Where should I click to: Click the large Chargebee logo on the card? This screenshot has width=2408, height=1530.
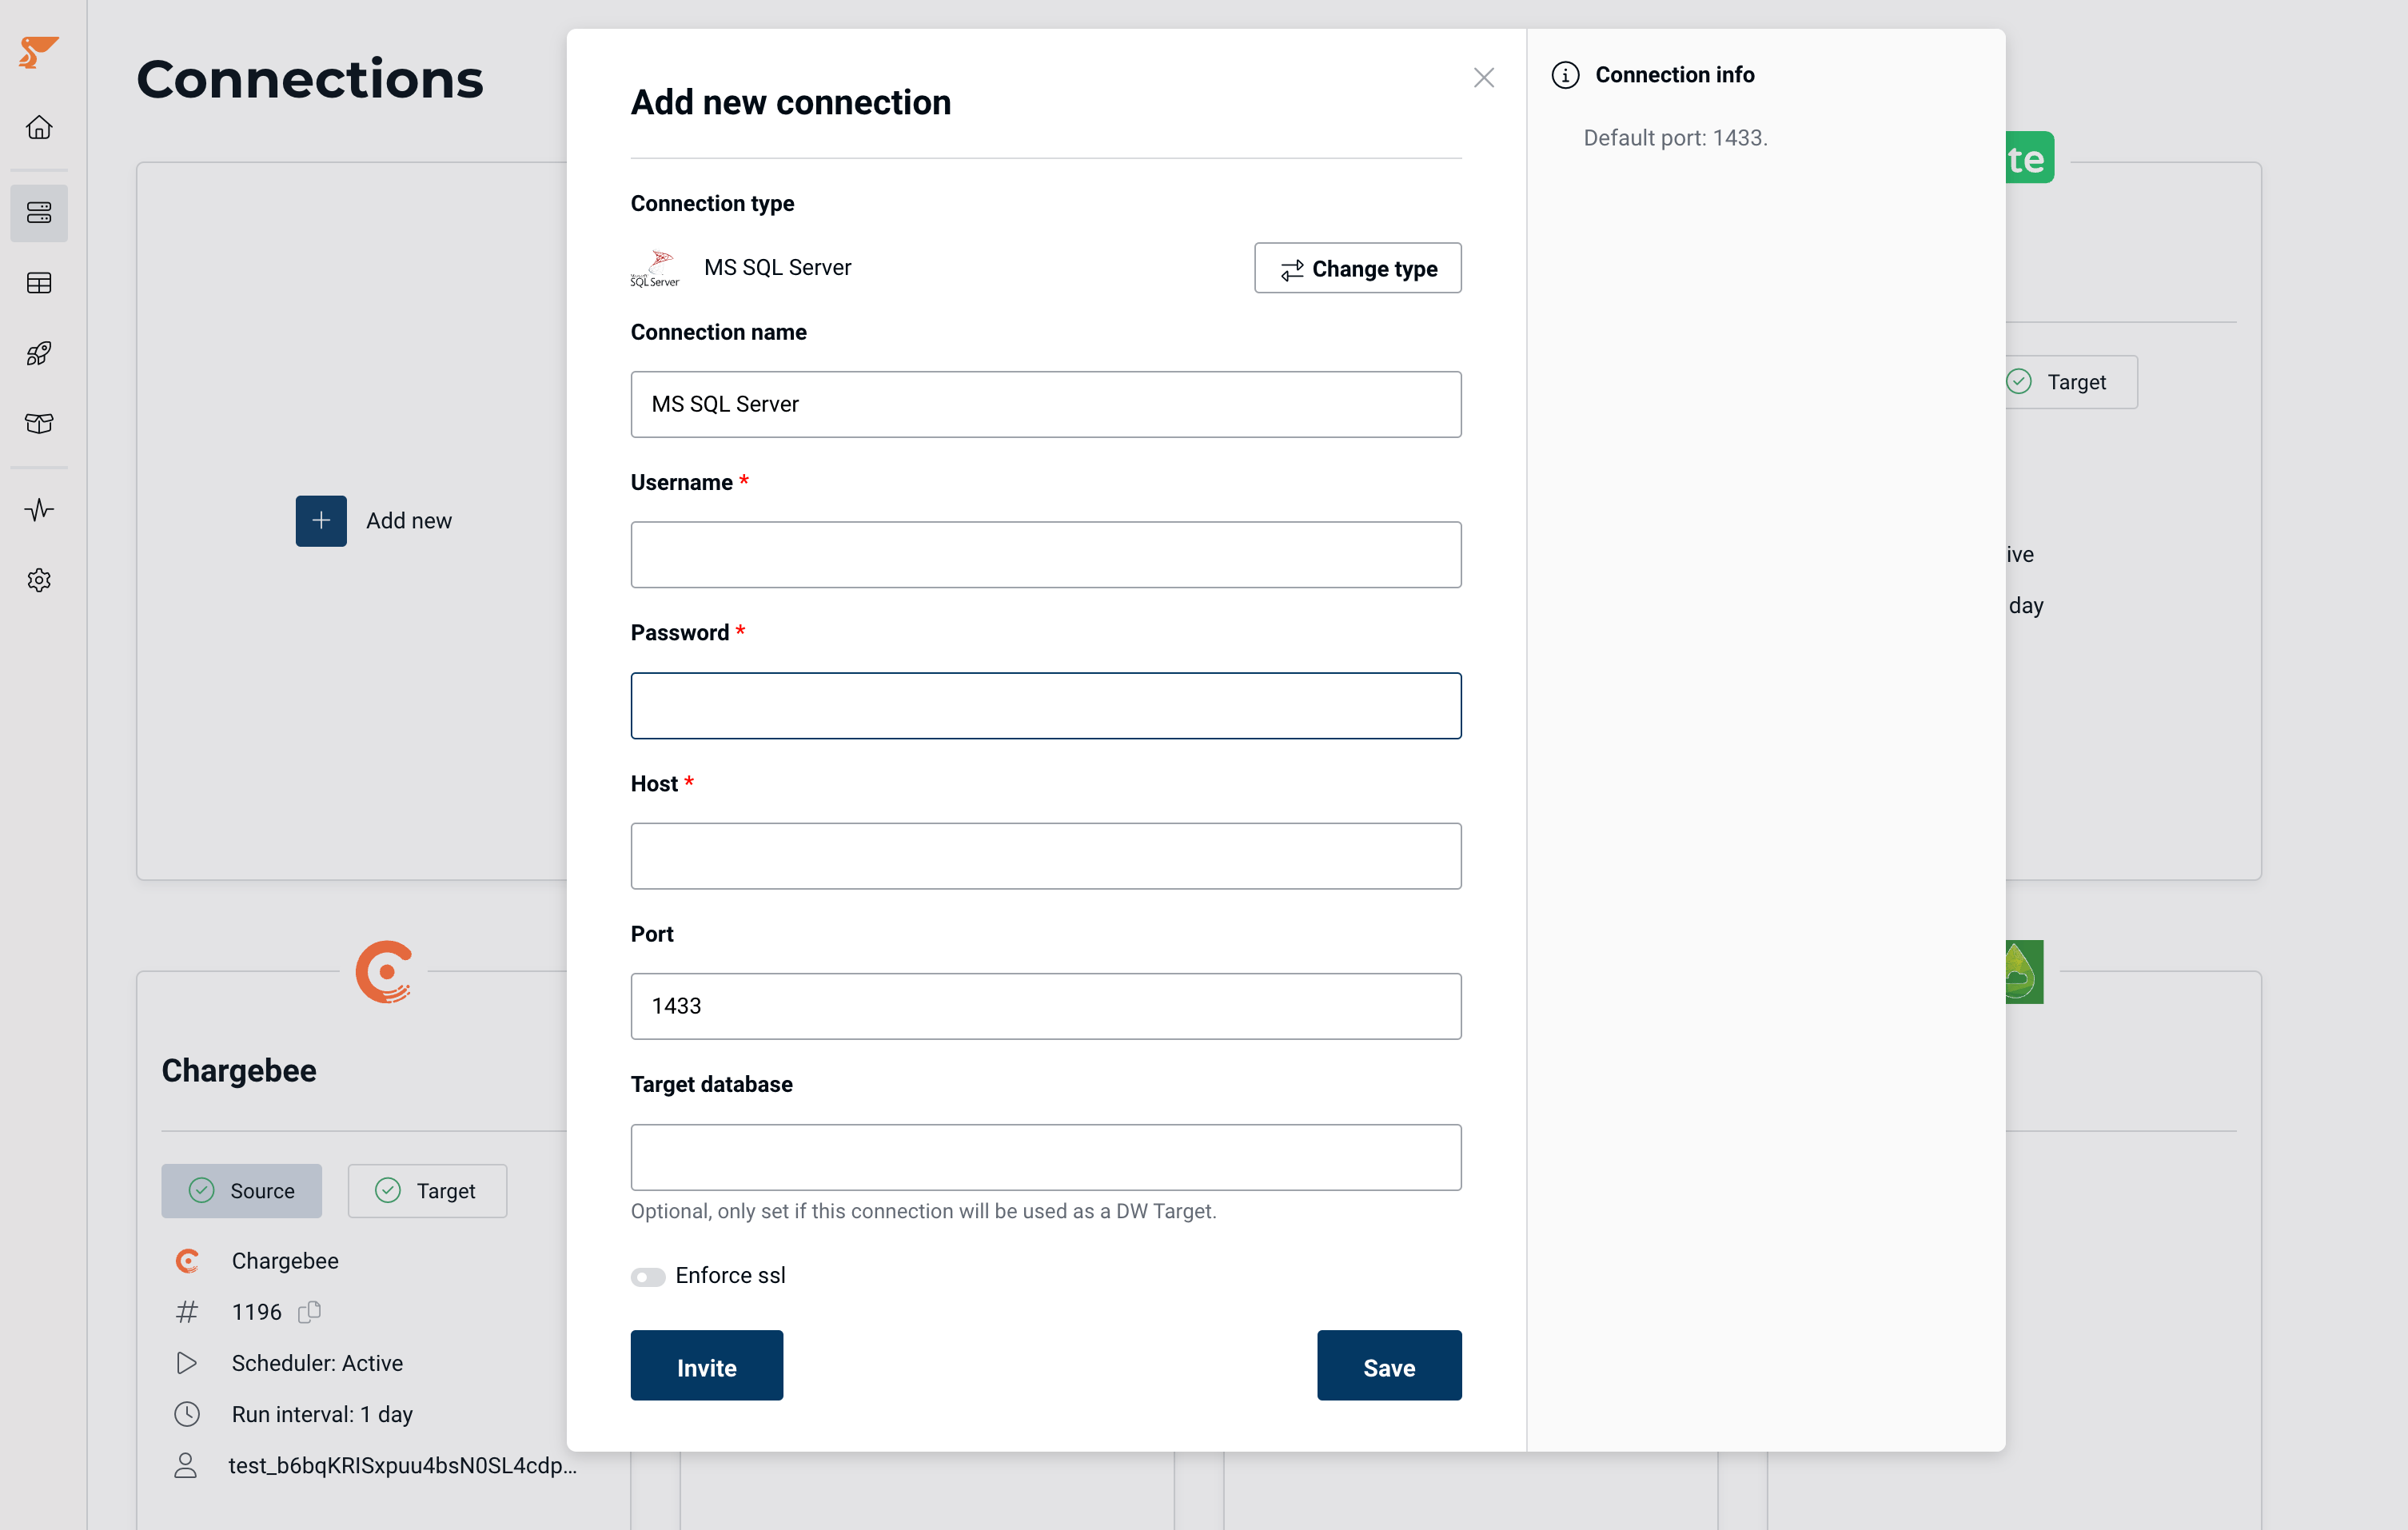coord(384,971)
